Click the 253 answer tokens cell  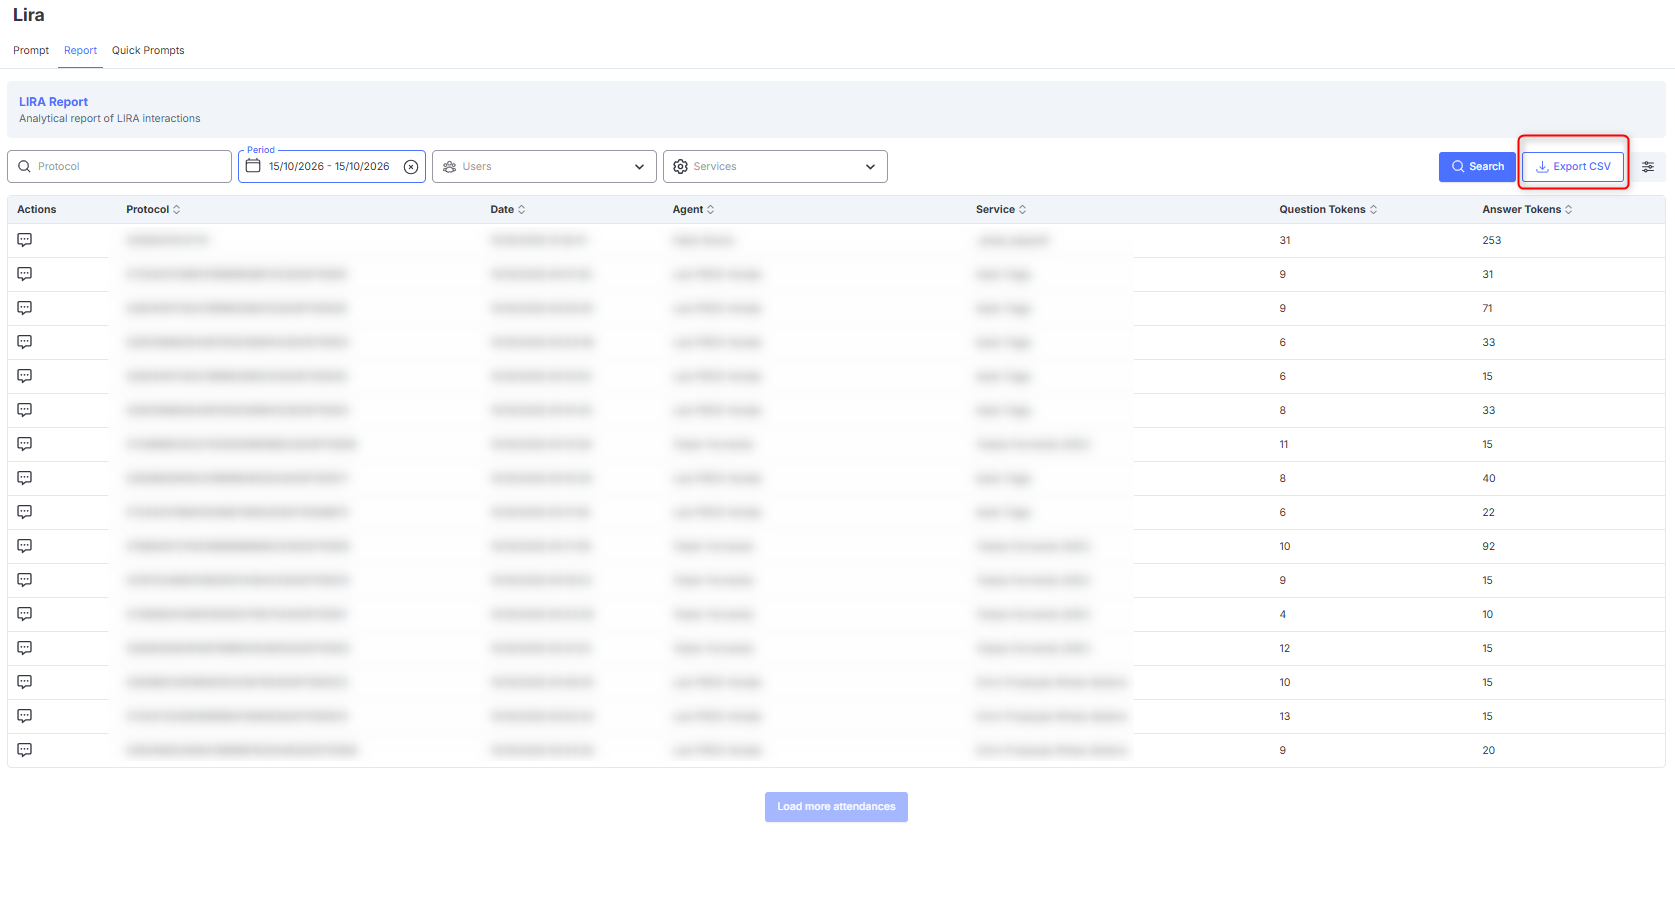(1492, 240)
